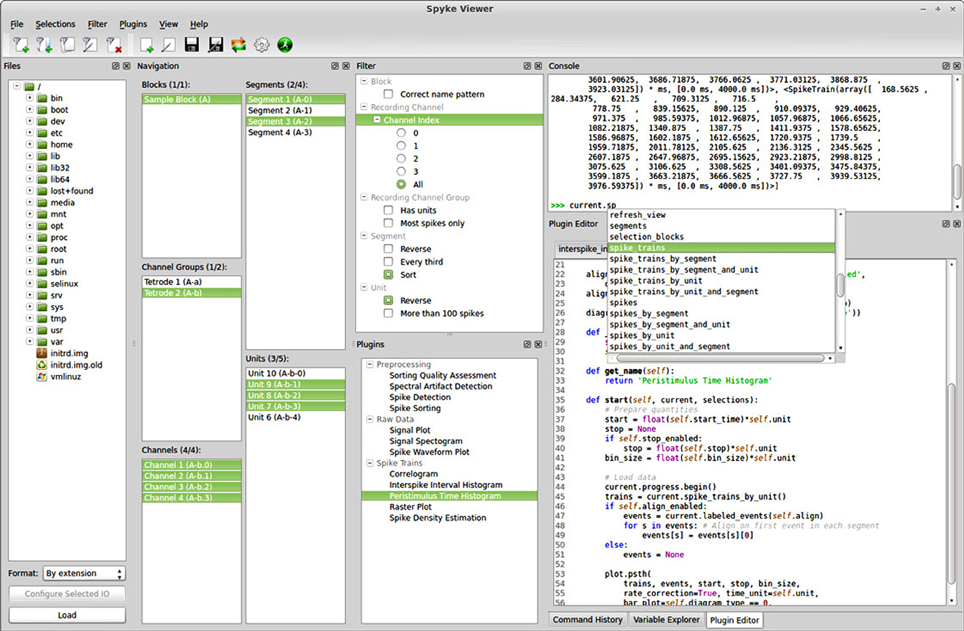
Task: Click the Load button
Action: point(67,615)
